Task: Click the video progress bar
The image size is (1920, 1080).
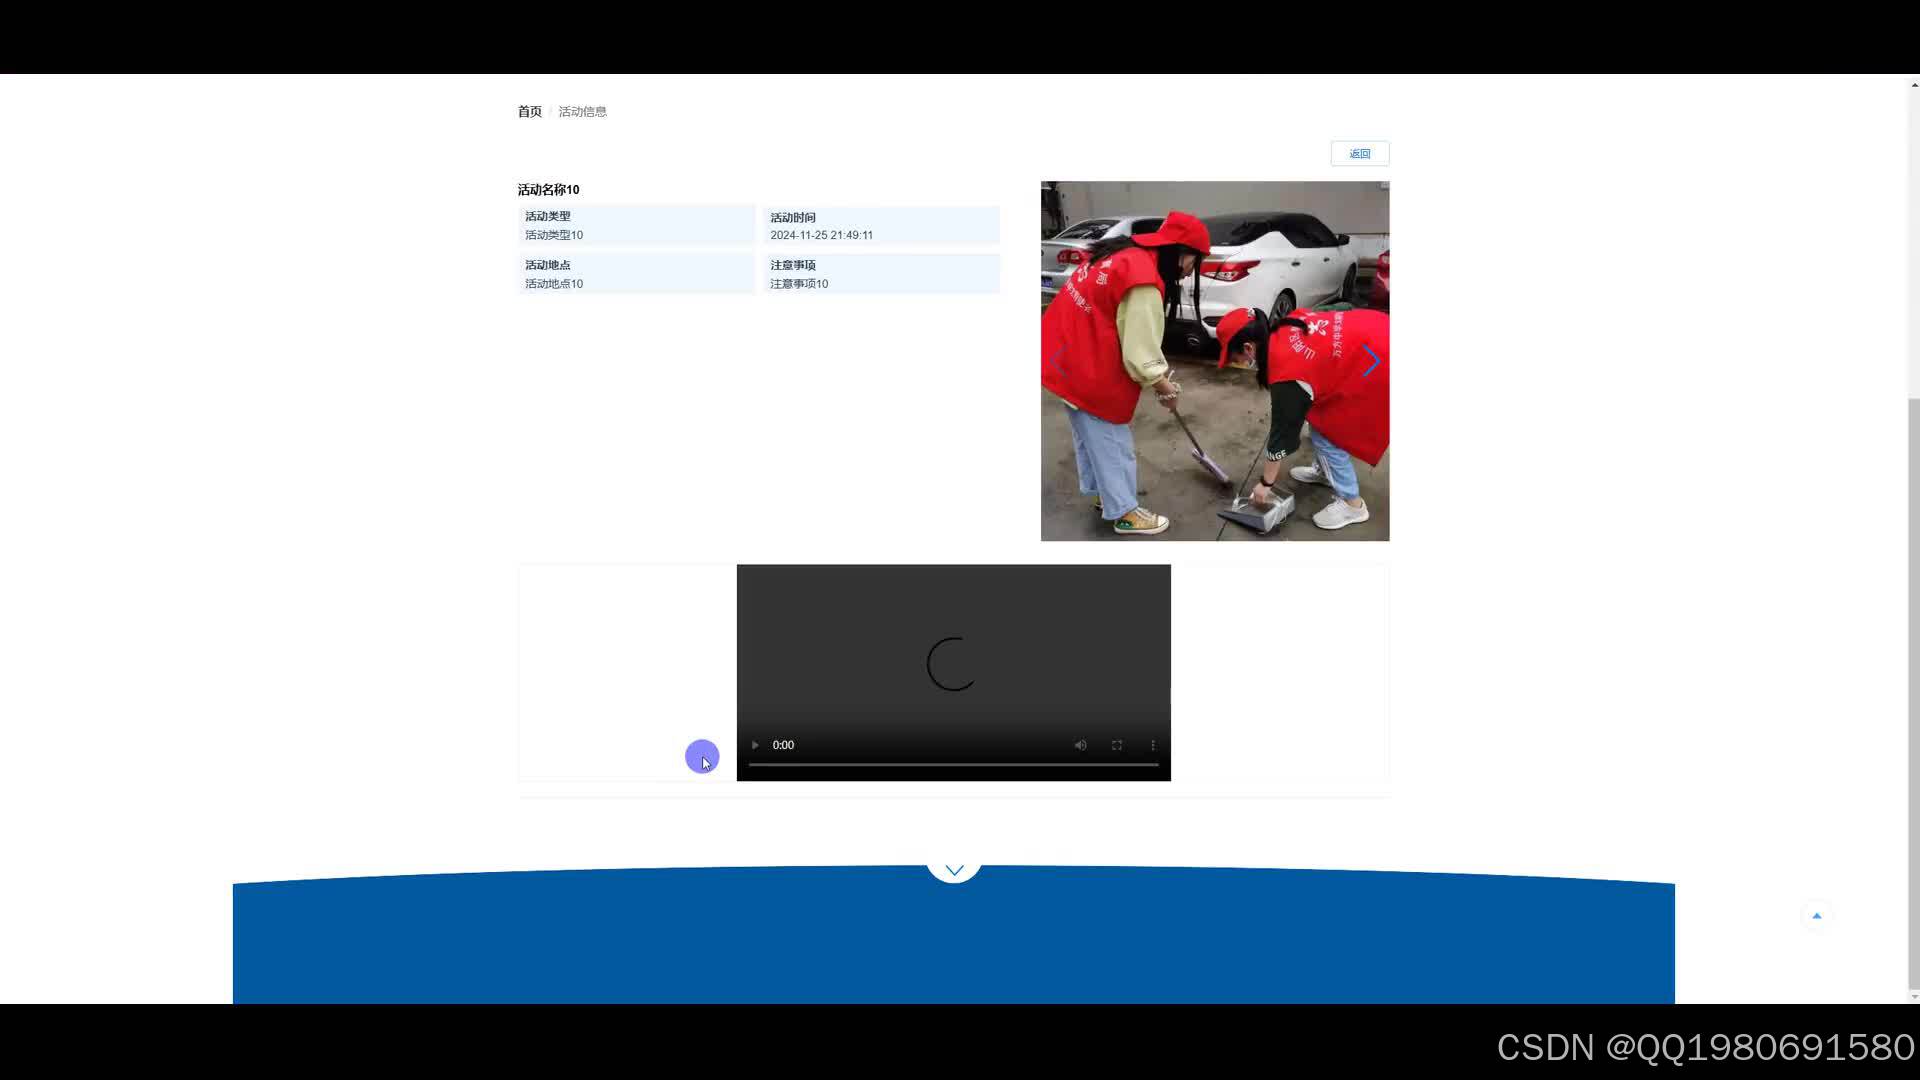Action: [x=953, y=765]
